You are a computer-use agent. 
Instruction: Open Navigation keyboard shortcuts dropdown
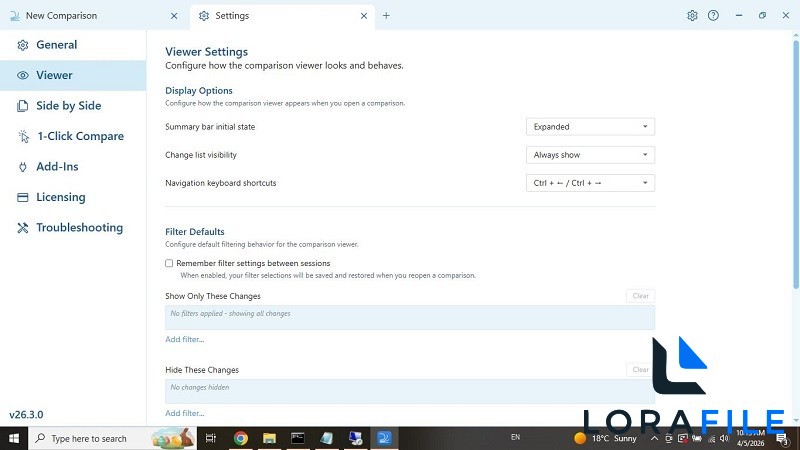click(x=590, y=183)
